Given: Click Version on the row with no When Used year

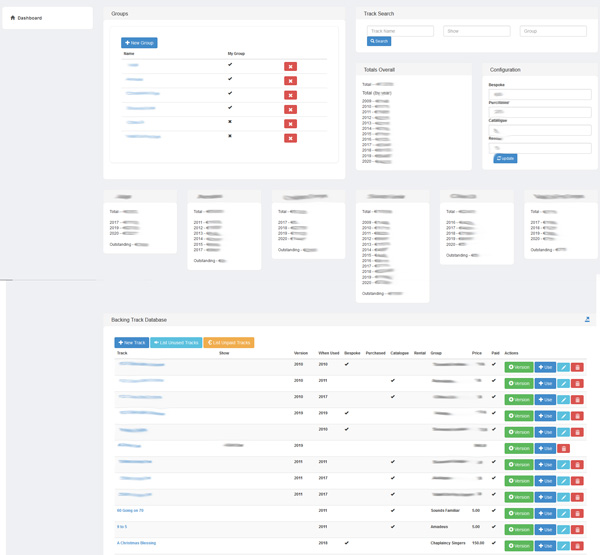Looking at the screenshot, I should [519, 448].
